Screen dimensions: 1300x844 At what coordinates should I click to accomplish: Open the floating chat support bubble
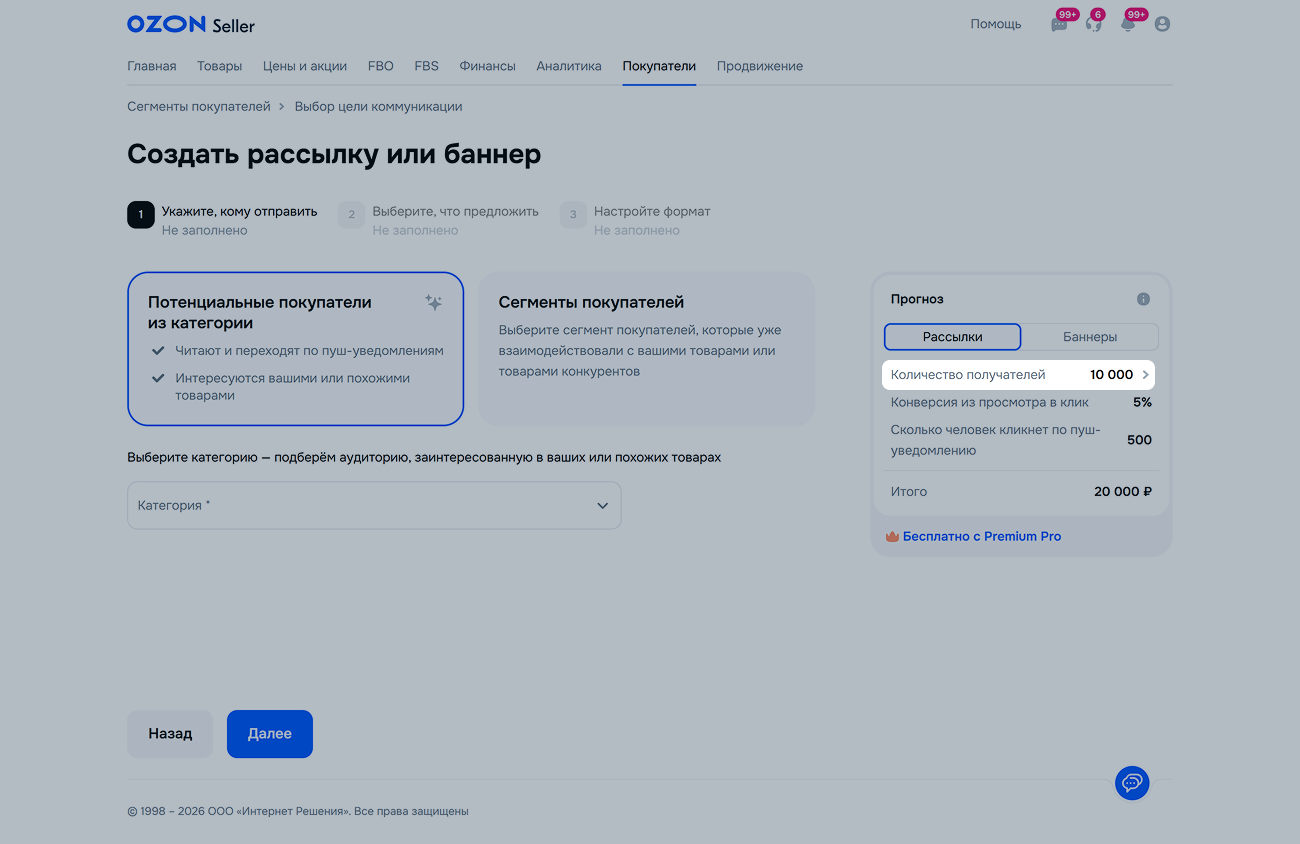tap(1132, 782)
